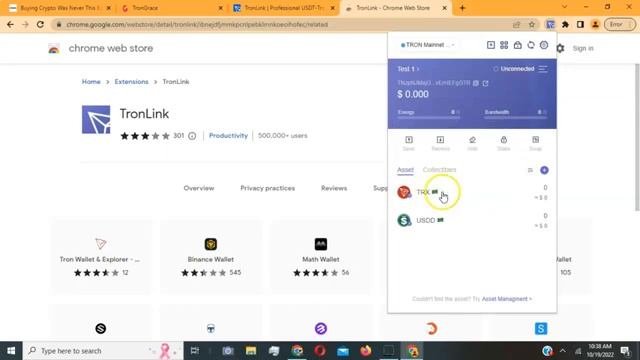Refresh the wallet with the sync icon

tap(531, 45)
